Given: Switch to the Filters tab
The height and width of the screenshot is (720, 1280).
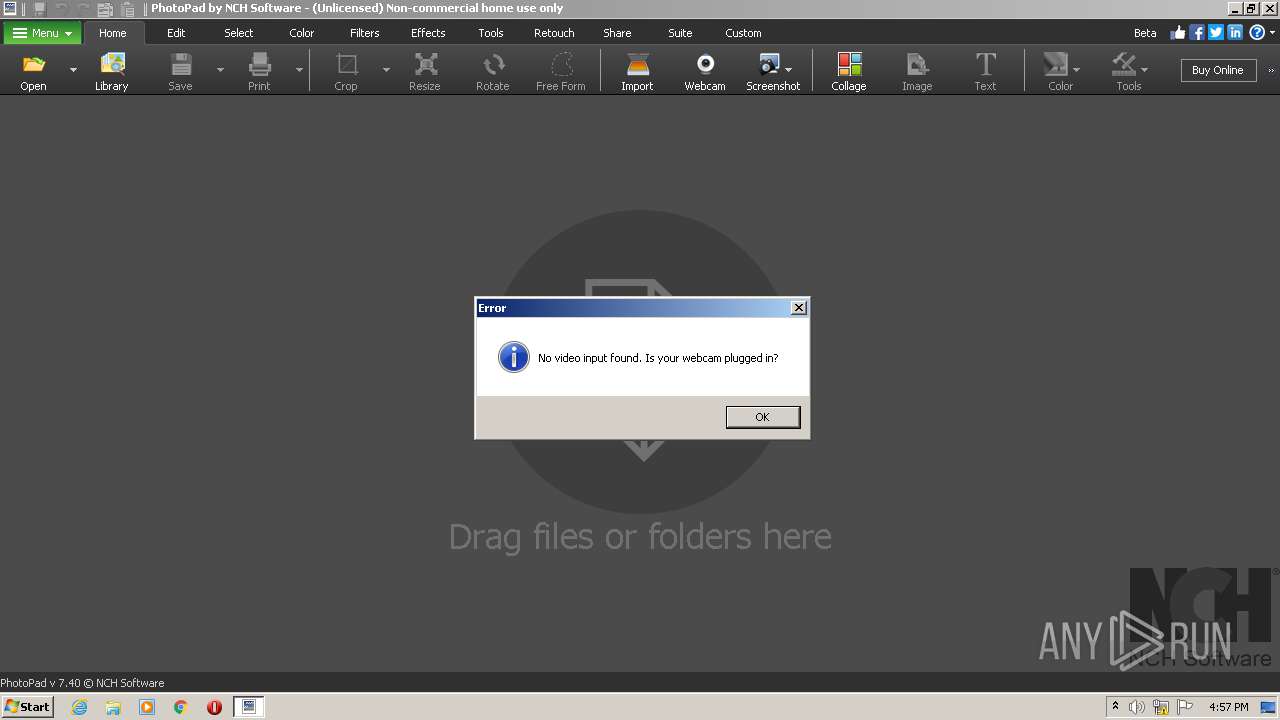Looking at the screenshot, I should pyautogui.click(x=365, y=33).
